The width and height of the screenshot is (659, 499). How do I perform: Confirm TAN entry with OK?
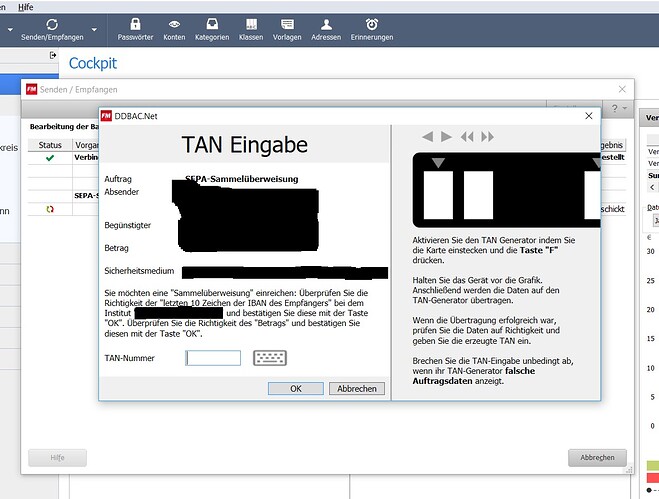coord(296,388)
